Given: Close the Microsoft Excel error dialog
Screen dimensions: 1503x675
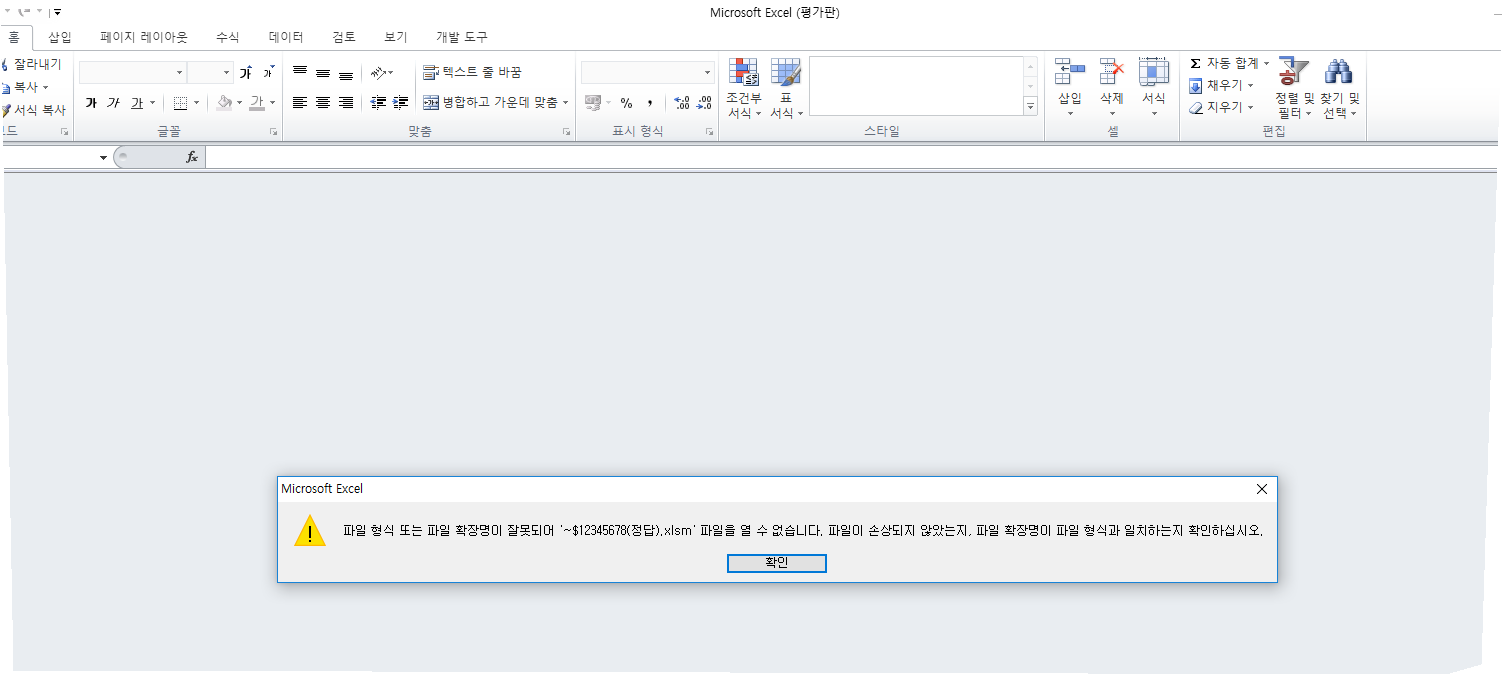Looking at the screenshot, I should (1261, 489).
